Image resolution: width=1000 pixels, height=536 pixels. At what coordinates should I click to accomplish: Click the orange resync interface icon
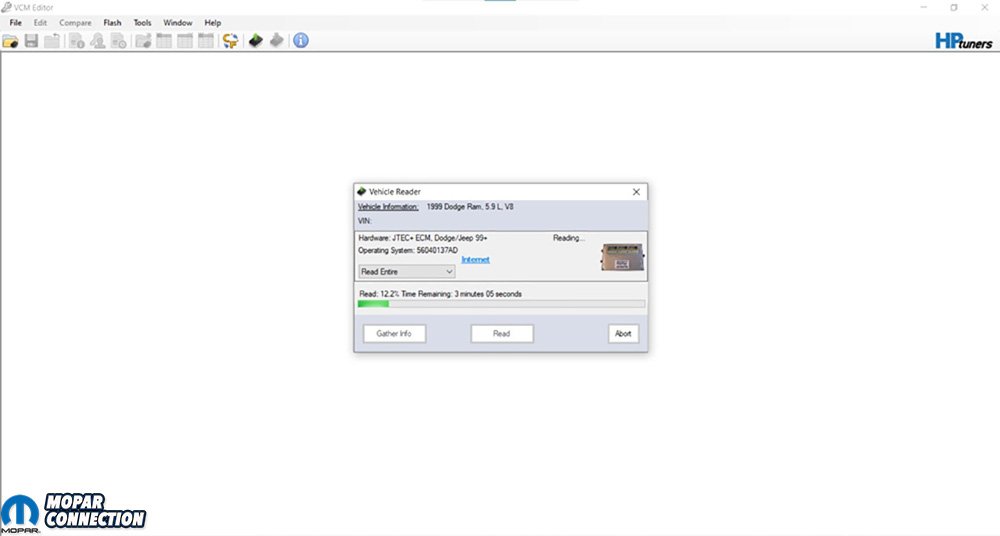tap(230, 41)
